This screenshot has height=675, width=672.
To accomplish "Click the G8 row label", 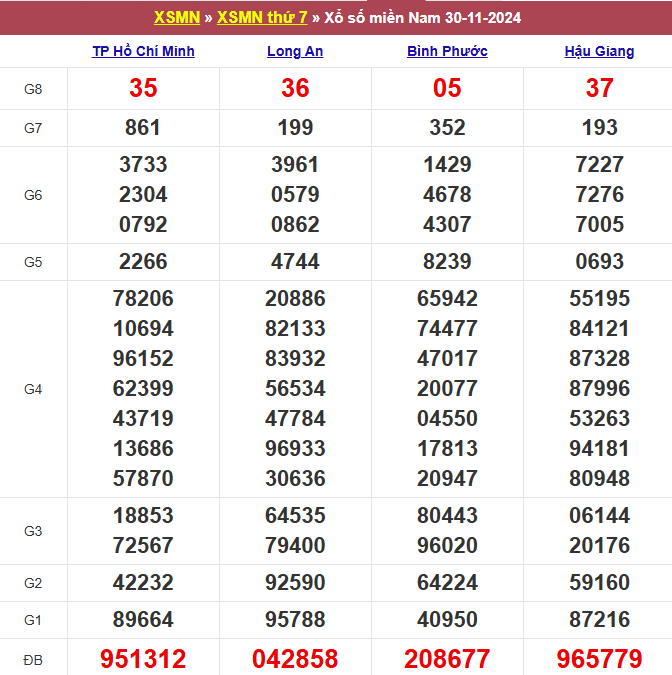I will tap(33, 89).
